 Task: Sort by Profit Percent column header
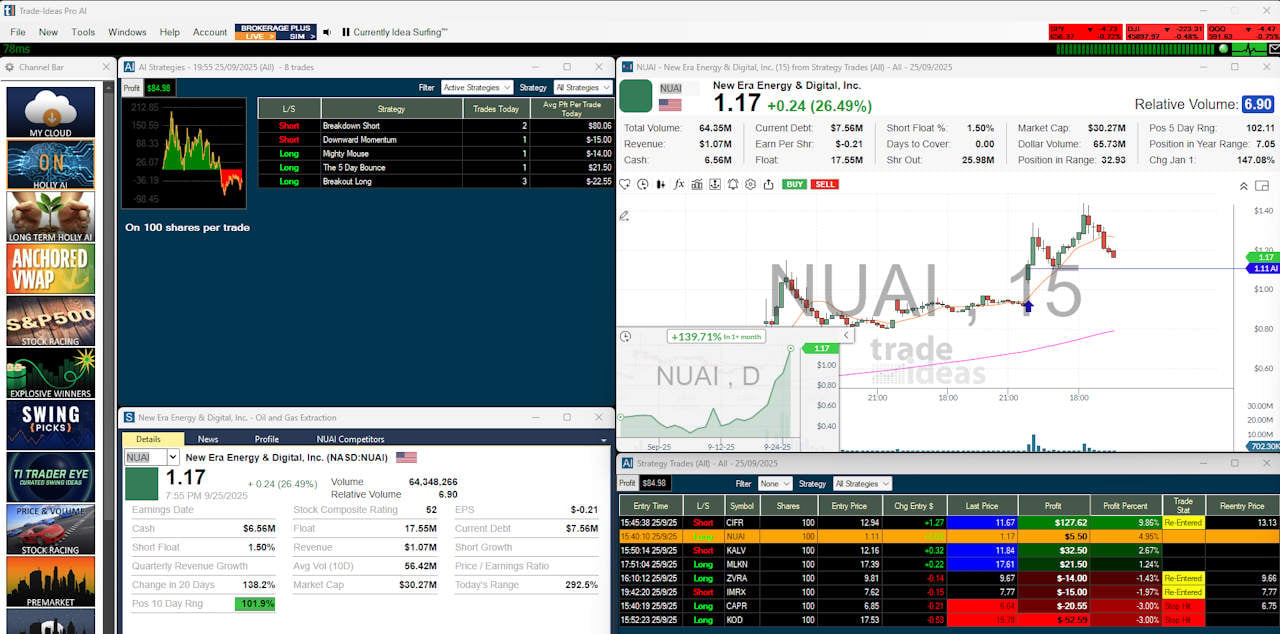pos(1126,506)
